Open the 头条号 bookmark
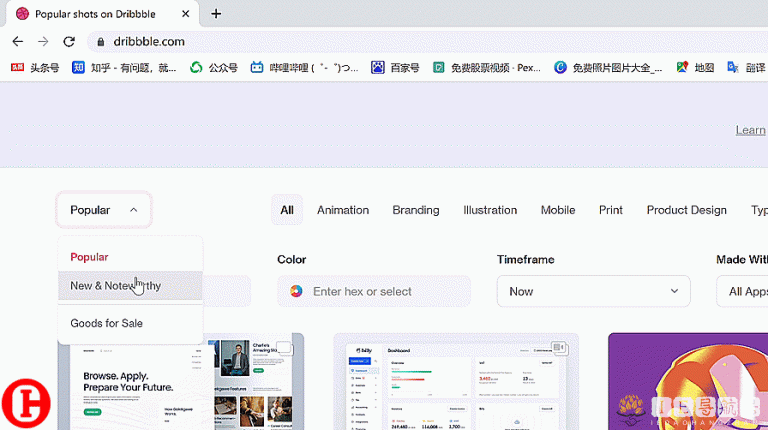Image resolution: width=768 pixels, height=430 pixels. (x=35, y=68)
